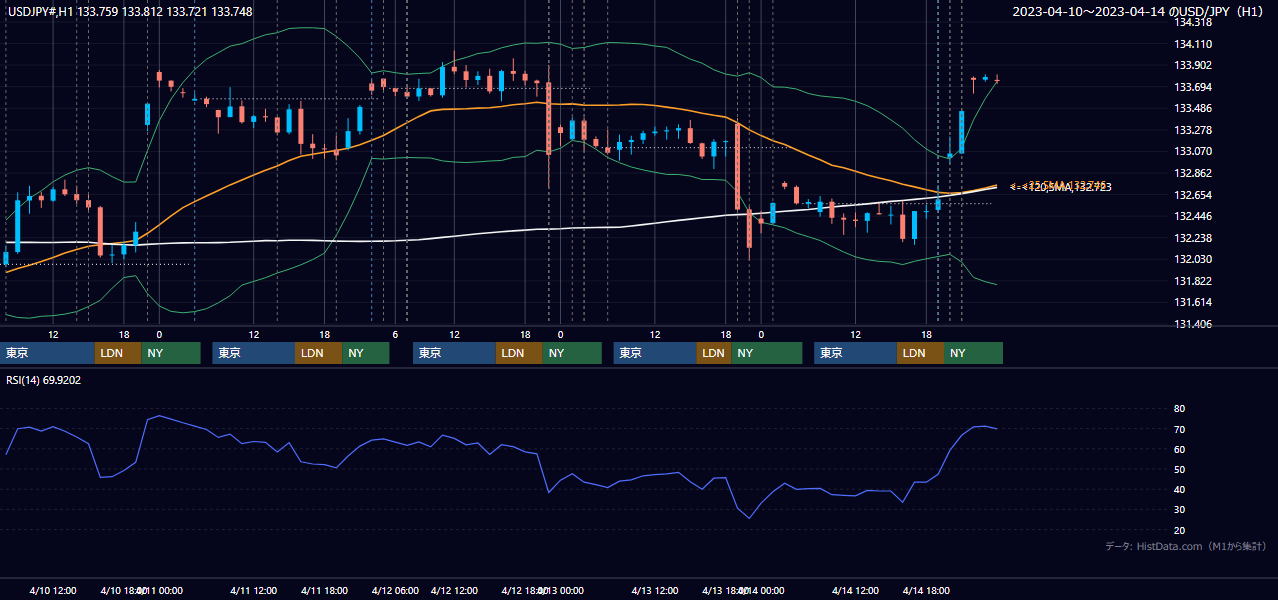Click the 4/12 12:00 time axis label
The height and width of the screenshot is (600, 1278).
pyautogui.click(x=454, y=591)
